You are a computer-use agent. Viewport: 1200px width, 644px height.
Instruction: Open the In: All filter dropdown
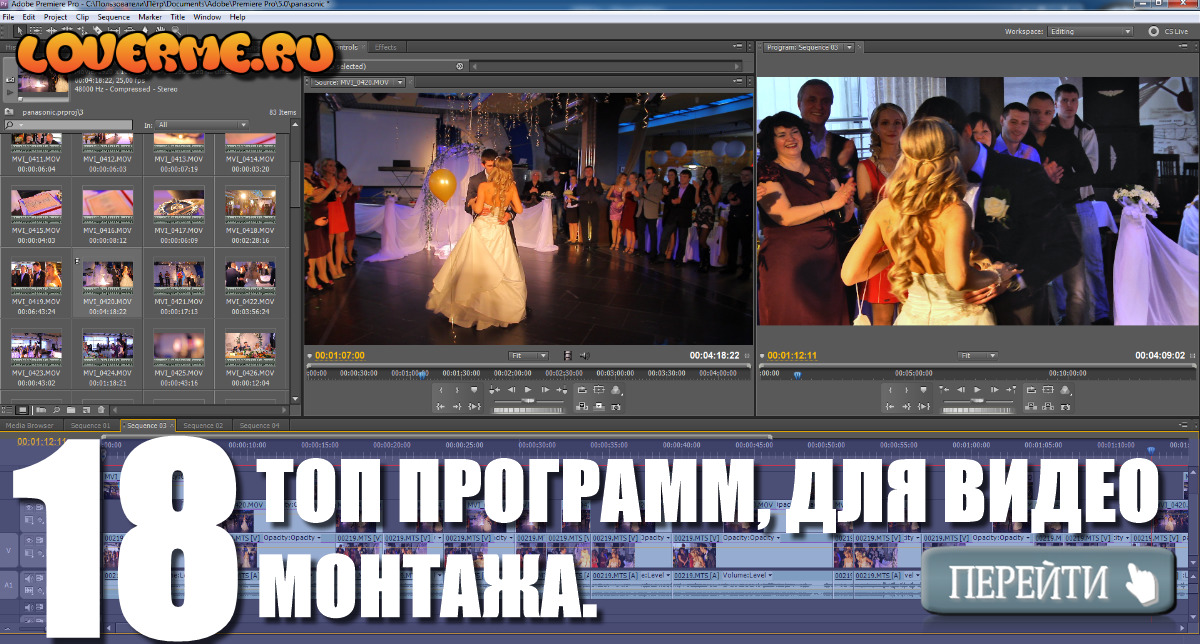point(201,125)
